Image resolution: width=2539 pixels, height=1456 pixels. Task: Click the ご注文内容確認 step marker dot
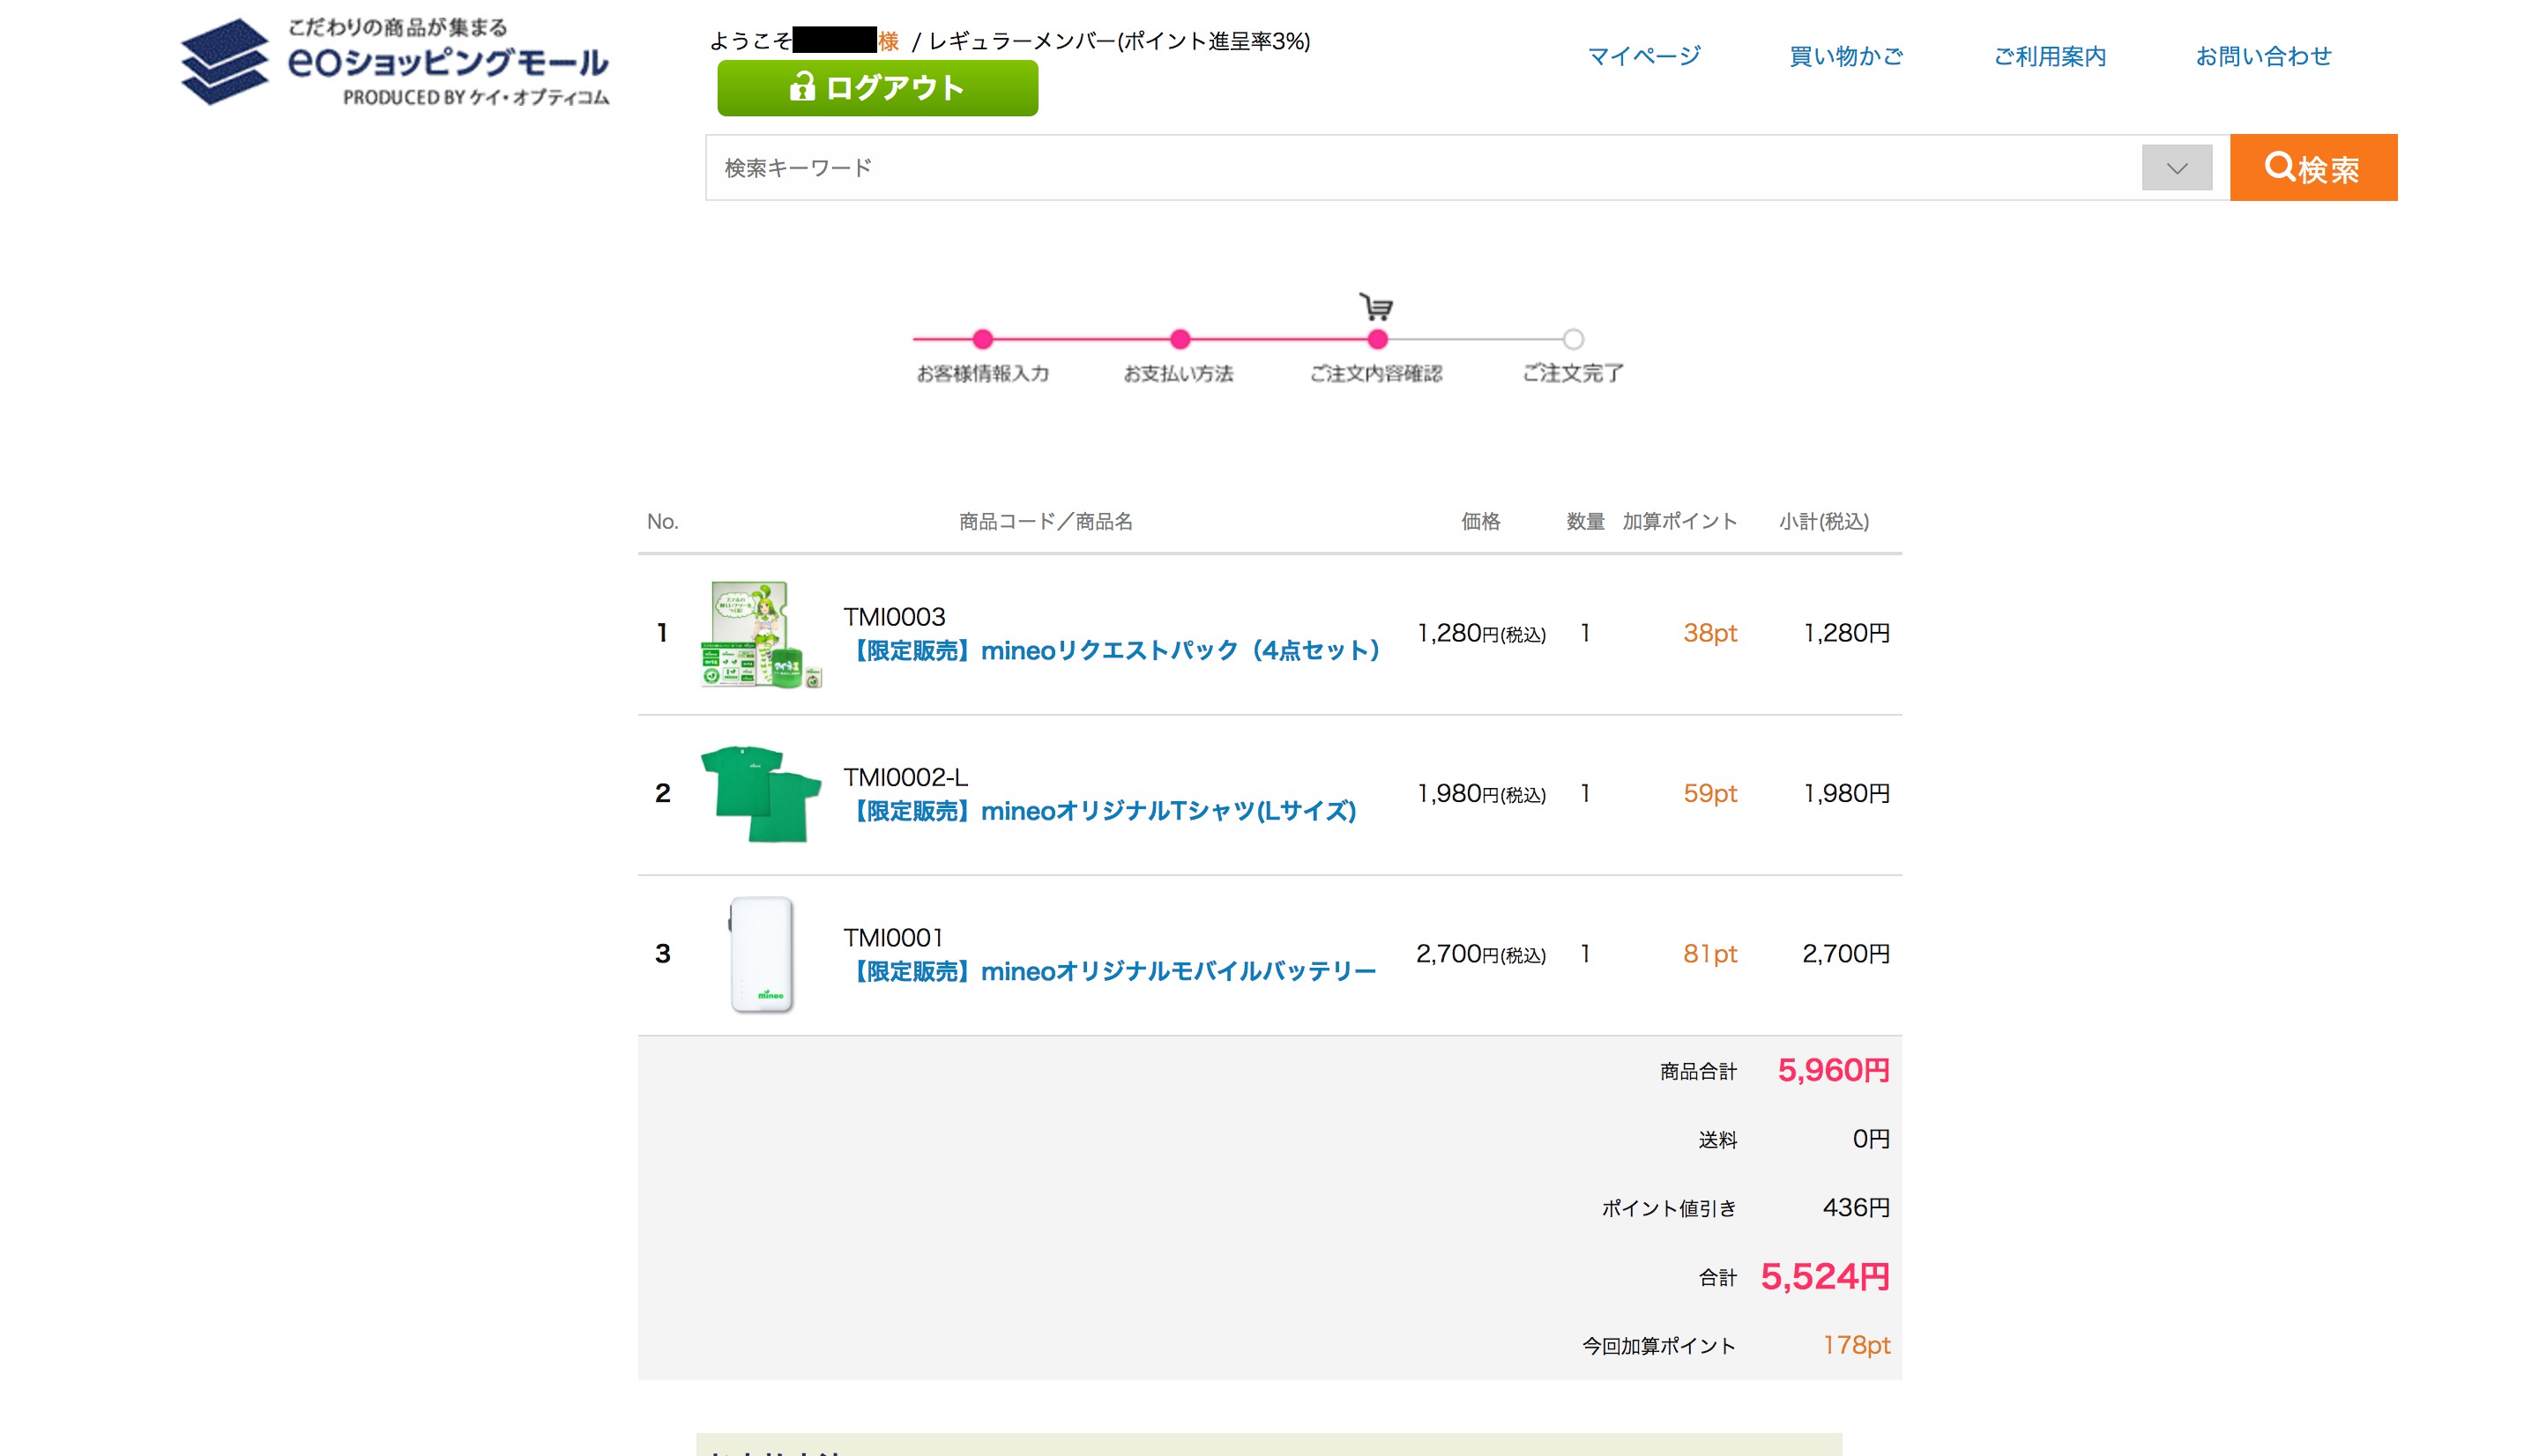click(x=1377, y=340)
